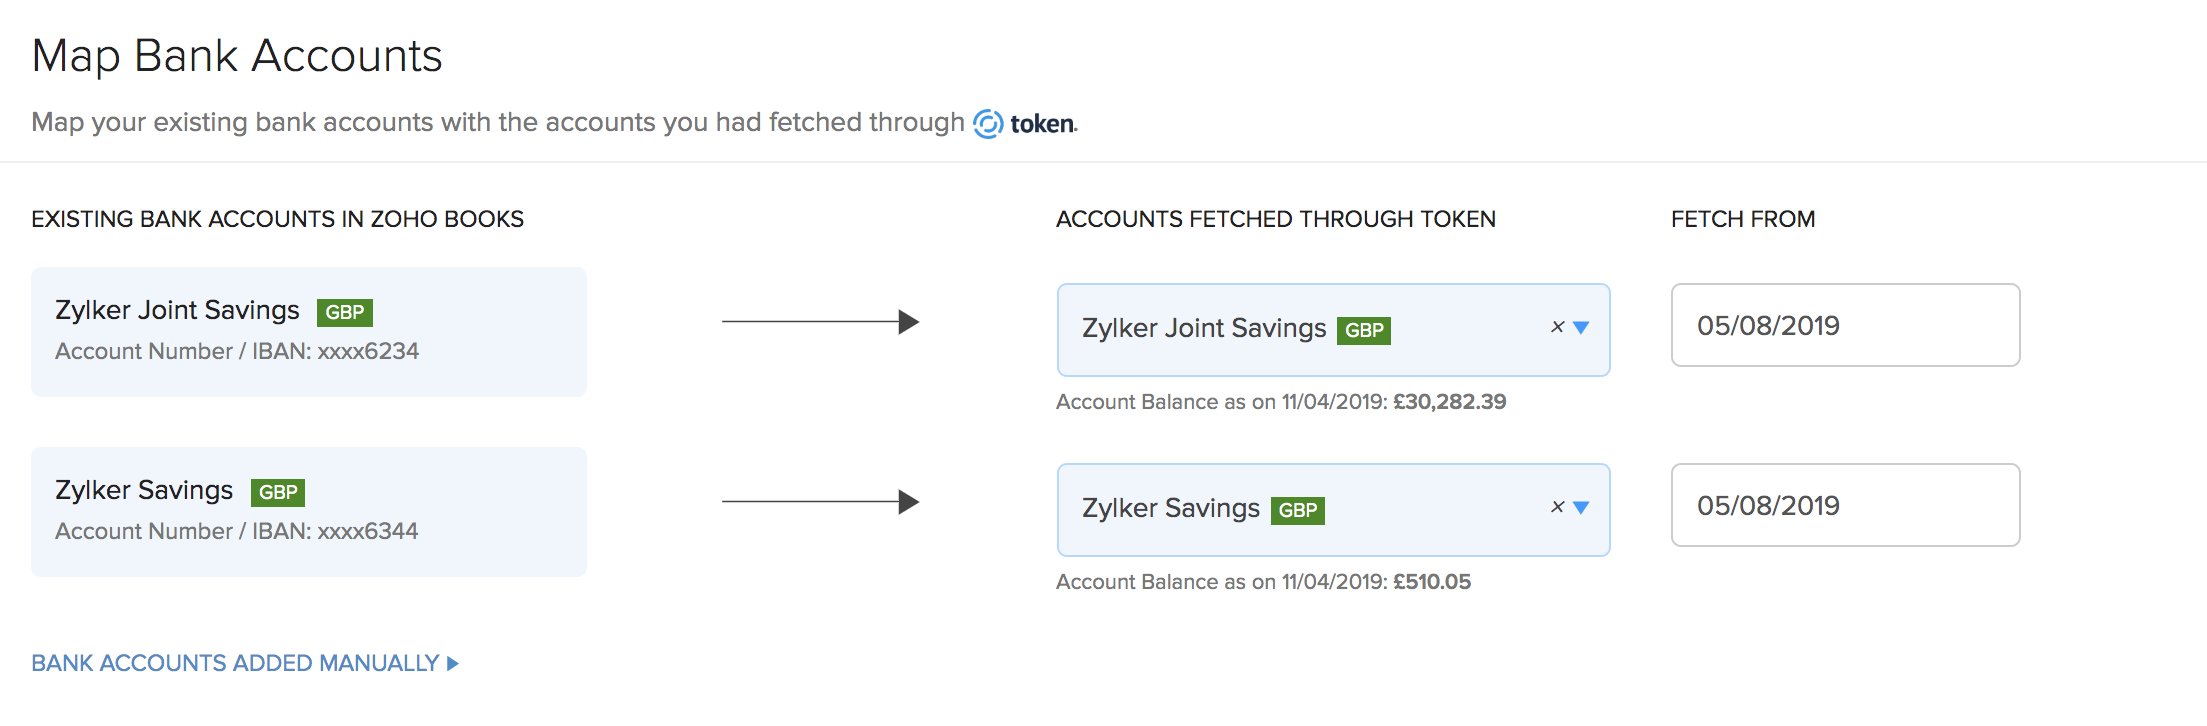Viewport: 2207px width, 726px height.
Task: Click the £510.05 account balance text
Action: [1432, 582]
